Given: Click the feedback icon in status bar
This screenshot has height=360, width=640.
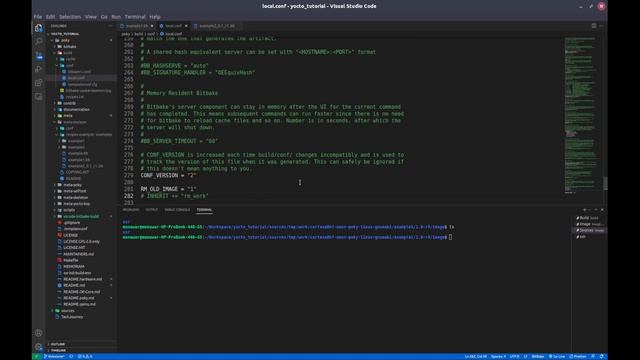Looking at the screenshot, I should (x=593, y=356).
